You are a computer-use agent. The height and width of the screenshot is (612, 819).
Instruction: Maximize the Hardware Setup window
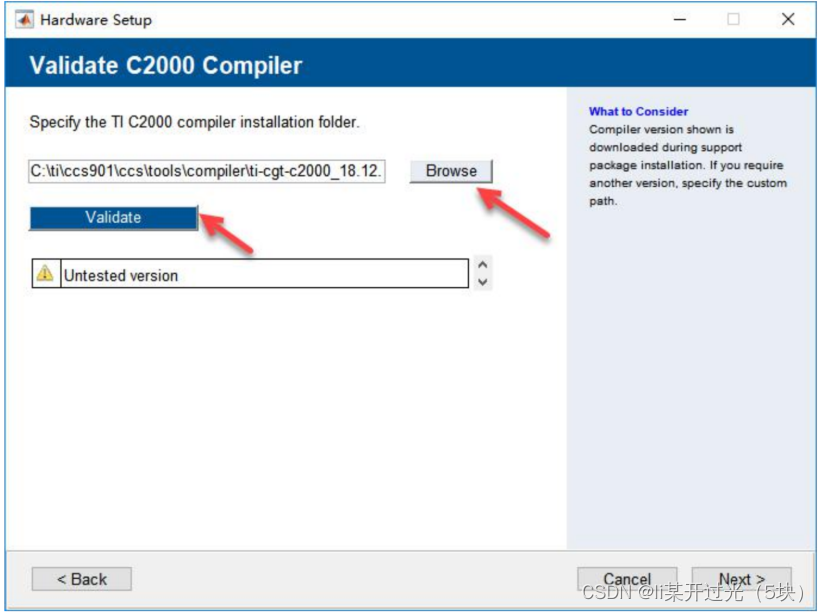733,20
